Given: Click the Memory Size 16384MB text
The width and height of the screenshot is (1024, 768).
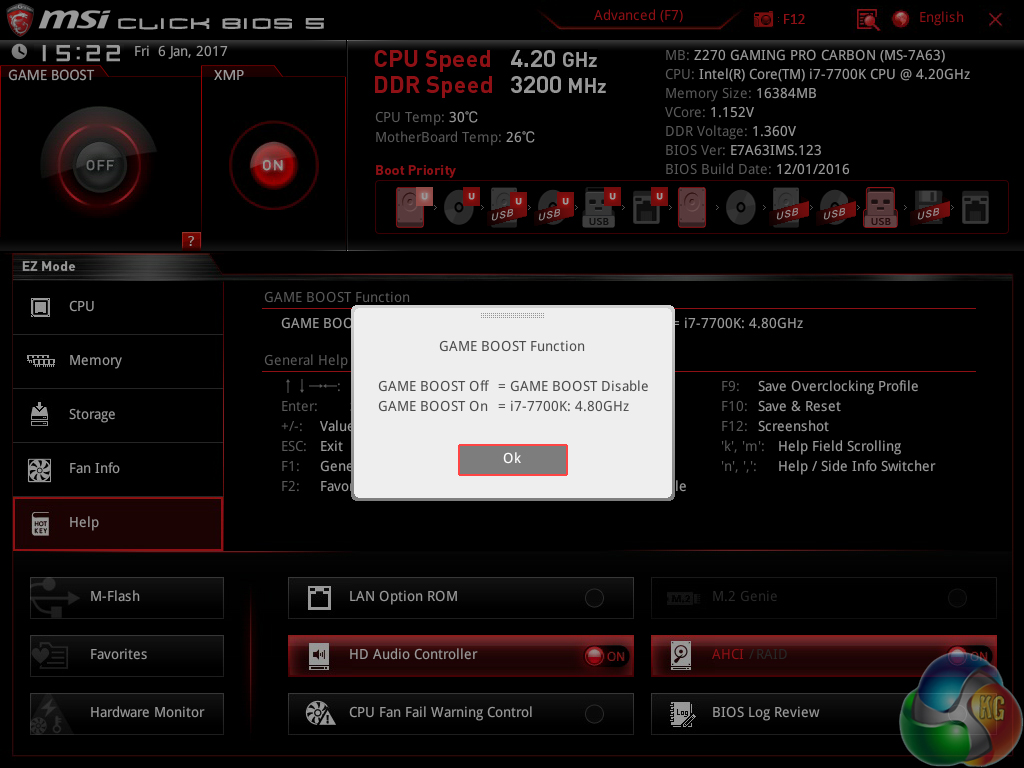Looking at the screenshot, I should [x=741, y=93].
